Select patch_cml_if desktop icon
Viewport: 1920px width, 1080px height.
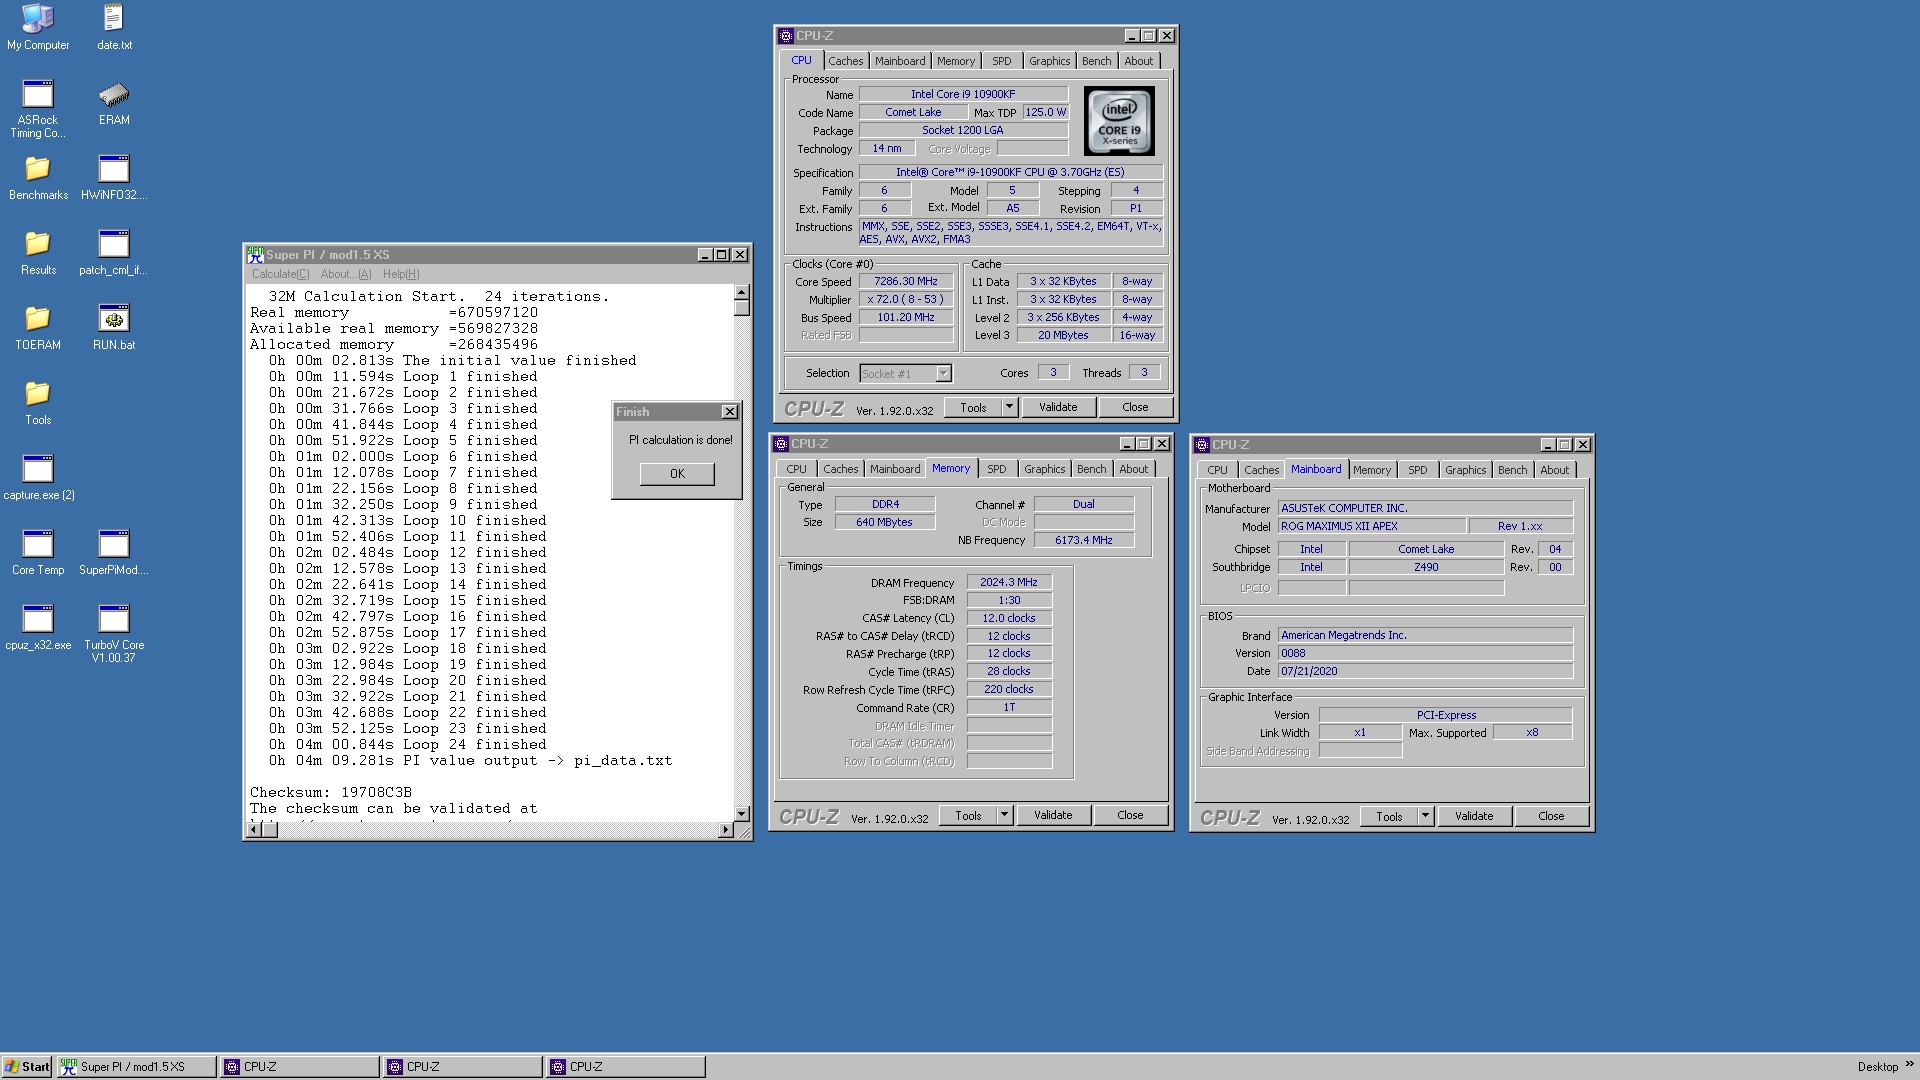[x=114, y=252]
